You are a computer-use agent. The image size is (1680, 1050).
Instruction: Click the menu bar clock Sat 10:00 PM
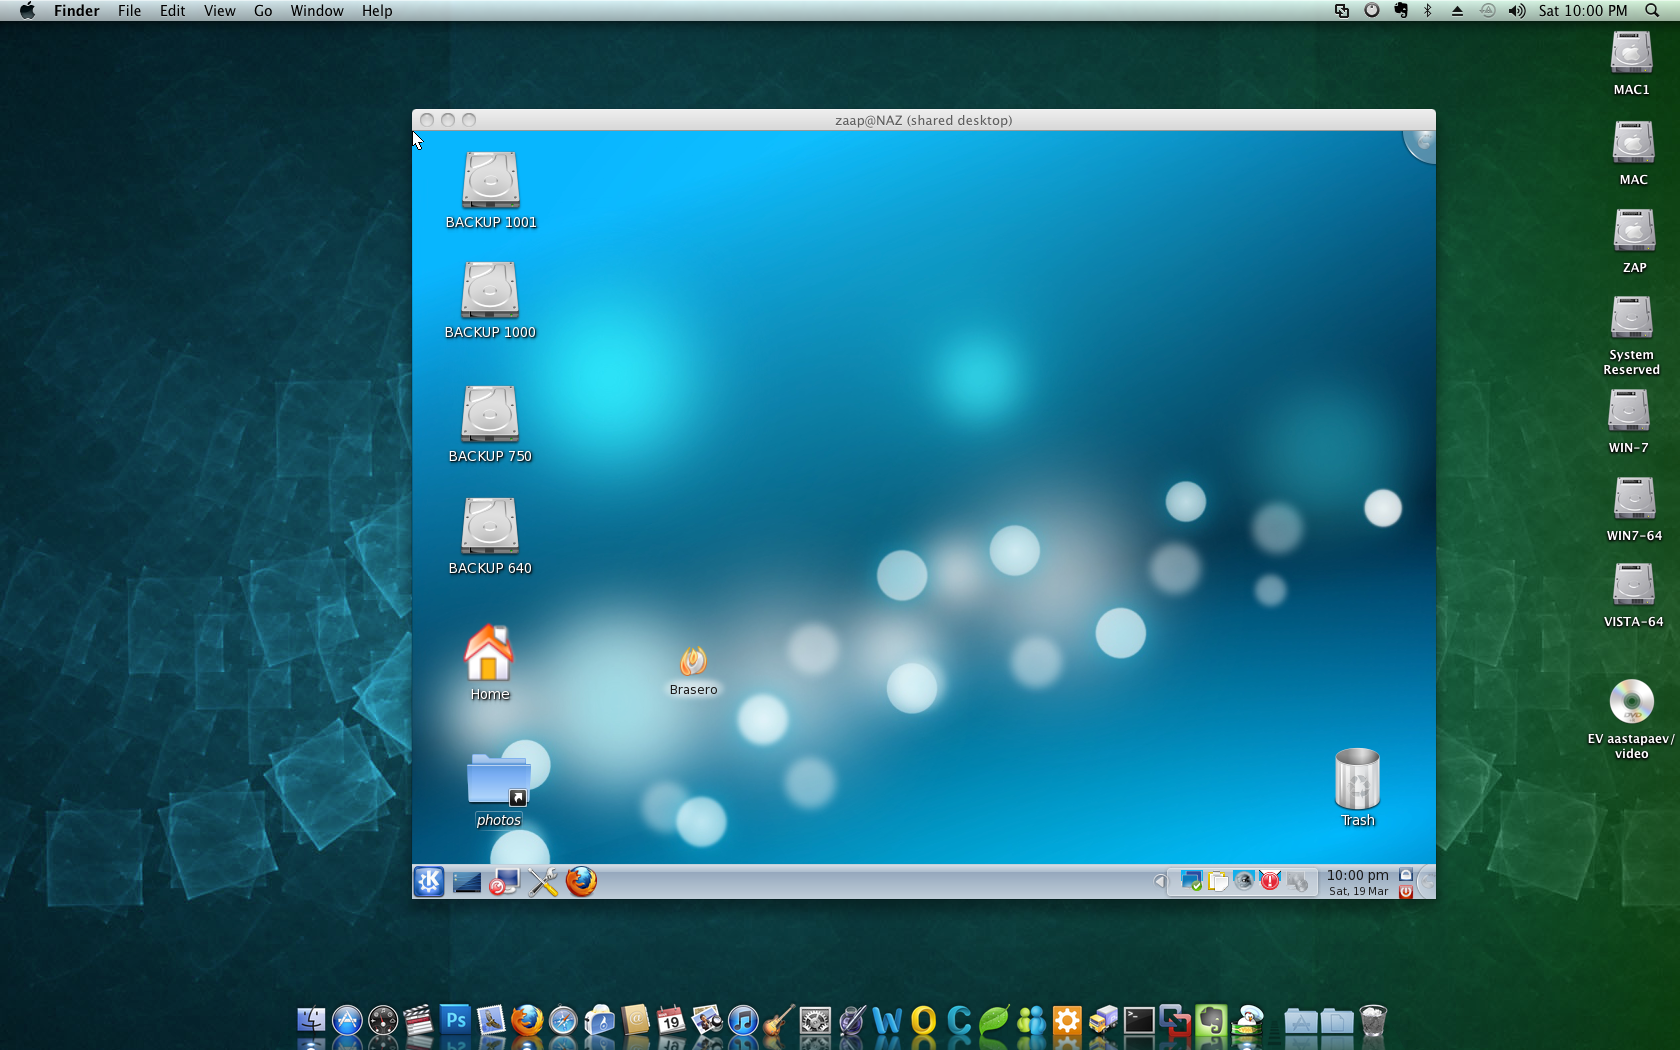pos(1583,10)
